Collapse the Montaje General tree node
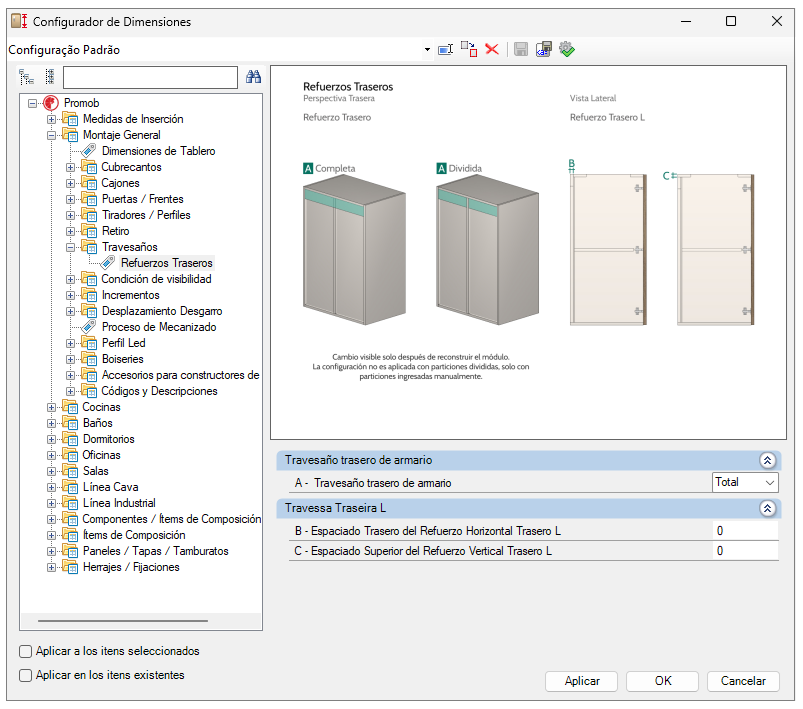This screenshot has width=803, height=709. click(51, 135)
